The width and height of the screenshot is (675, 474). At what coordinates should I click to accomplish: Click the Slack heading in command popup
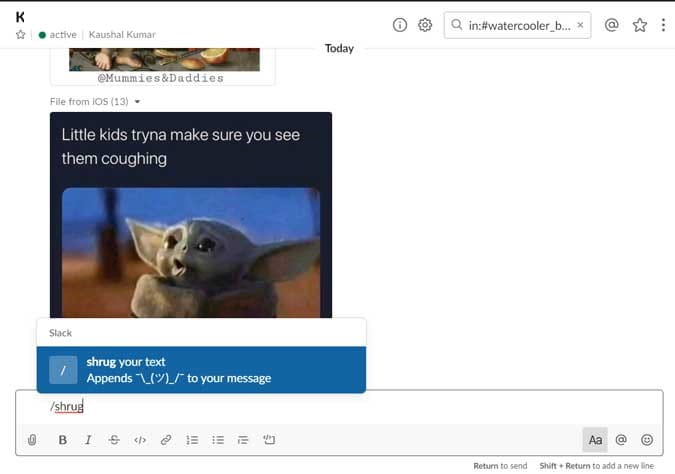pos(60,333)
